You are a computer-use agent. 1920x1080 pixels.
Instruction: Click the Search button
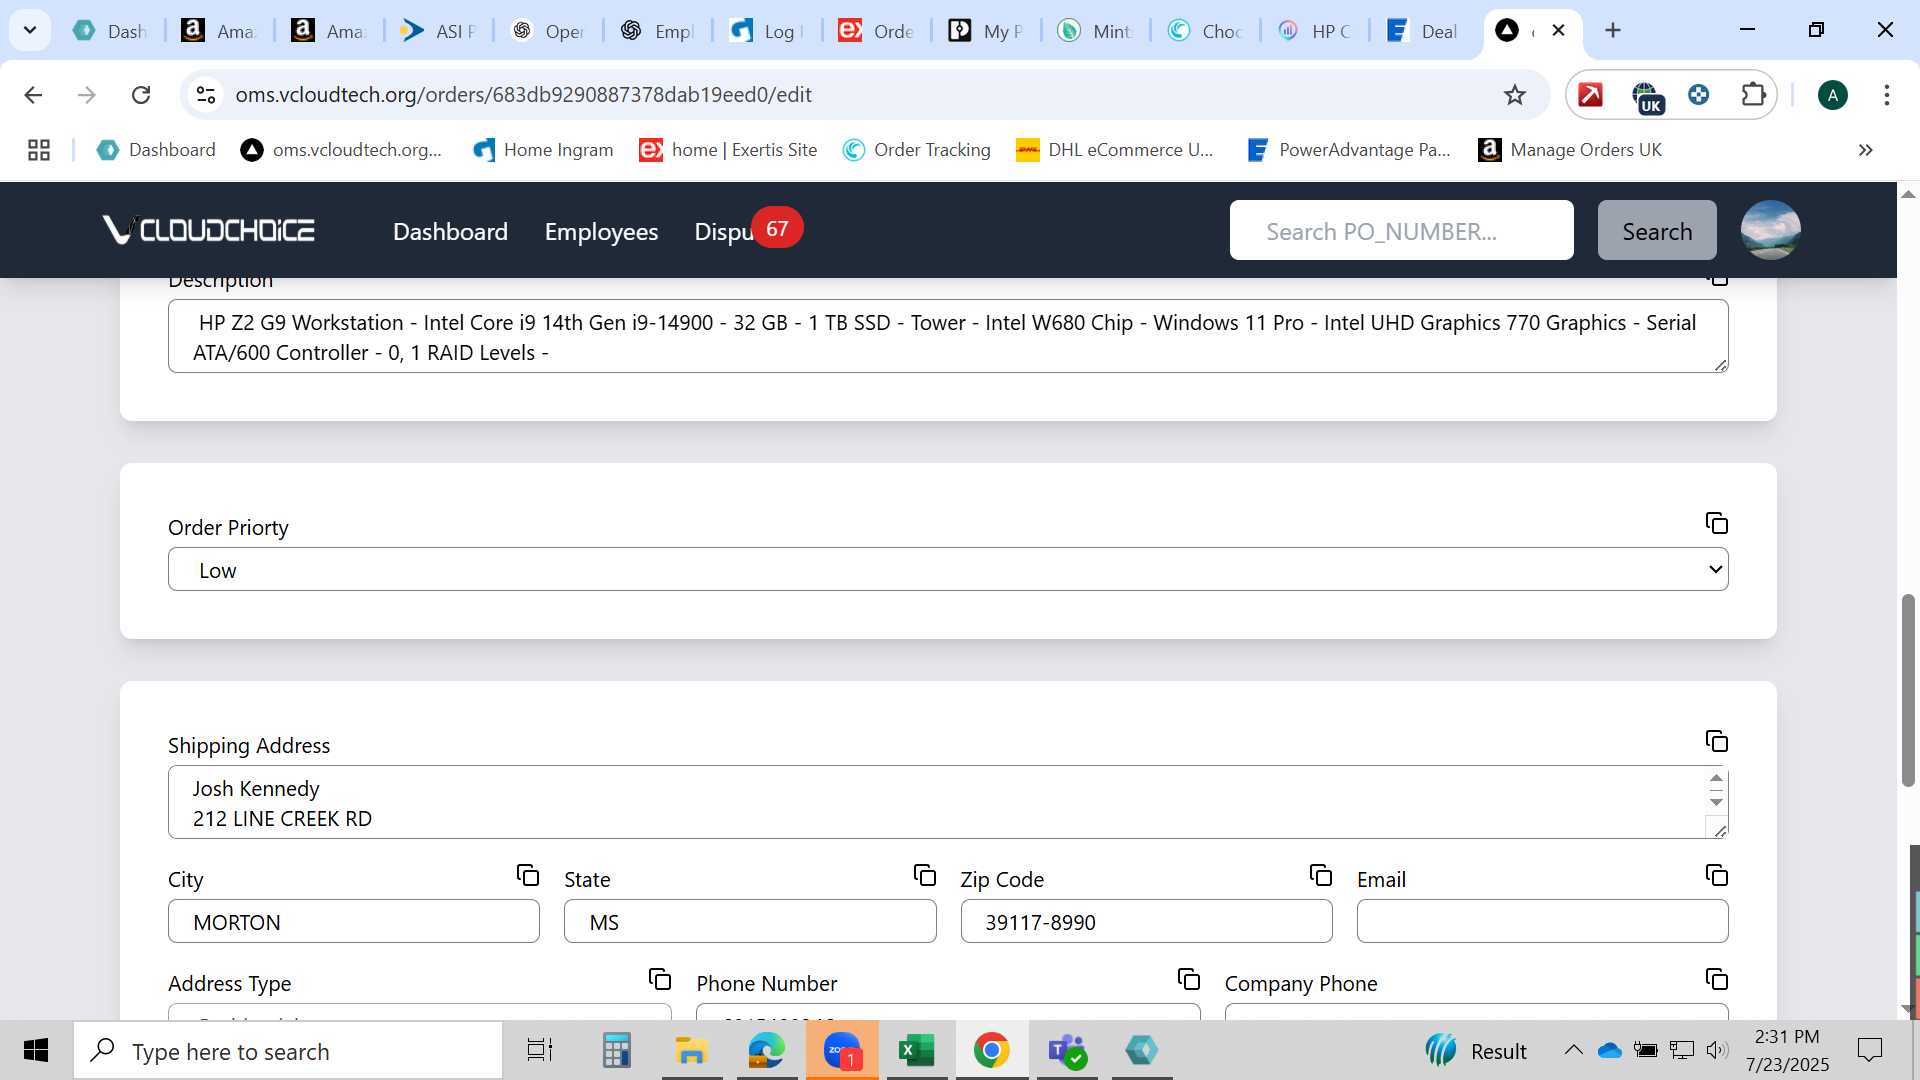1657,230
